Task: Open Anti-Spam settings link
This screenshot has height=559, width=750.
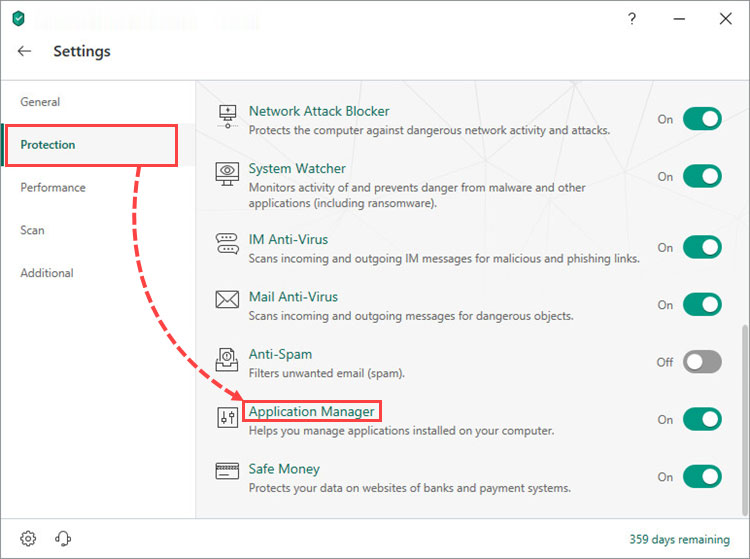Action: point(280,354)
